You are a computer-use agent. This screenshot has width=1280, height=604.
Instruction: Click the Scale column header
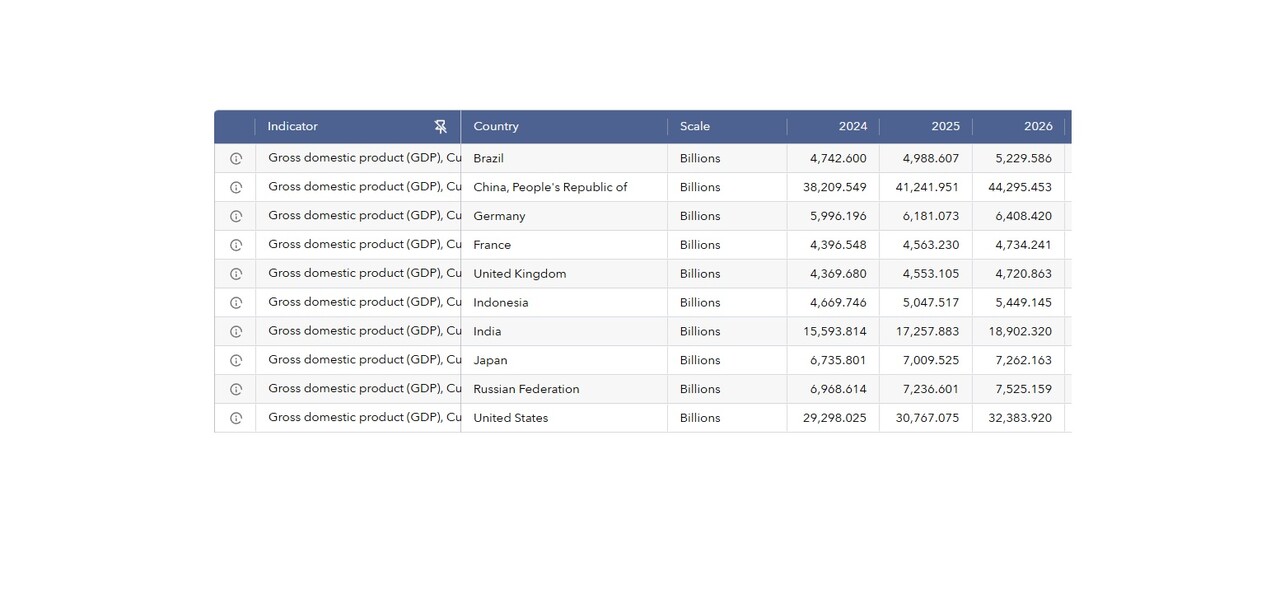695,127
